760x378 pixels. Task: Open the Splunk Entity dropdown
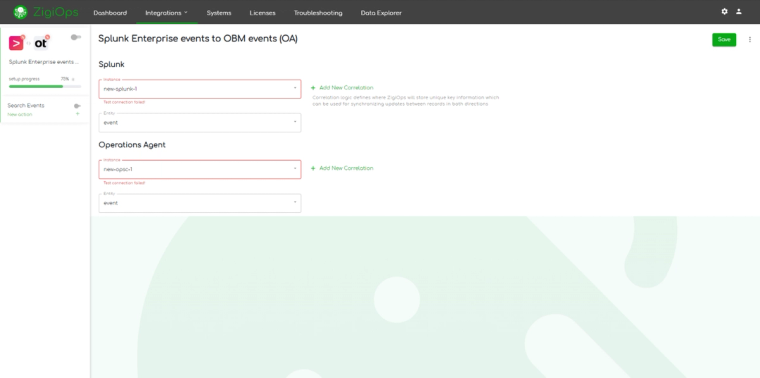point(200,123)
